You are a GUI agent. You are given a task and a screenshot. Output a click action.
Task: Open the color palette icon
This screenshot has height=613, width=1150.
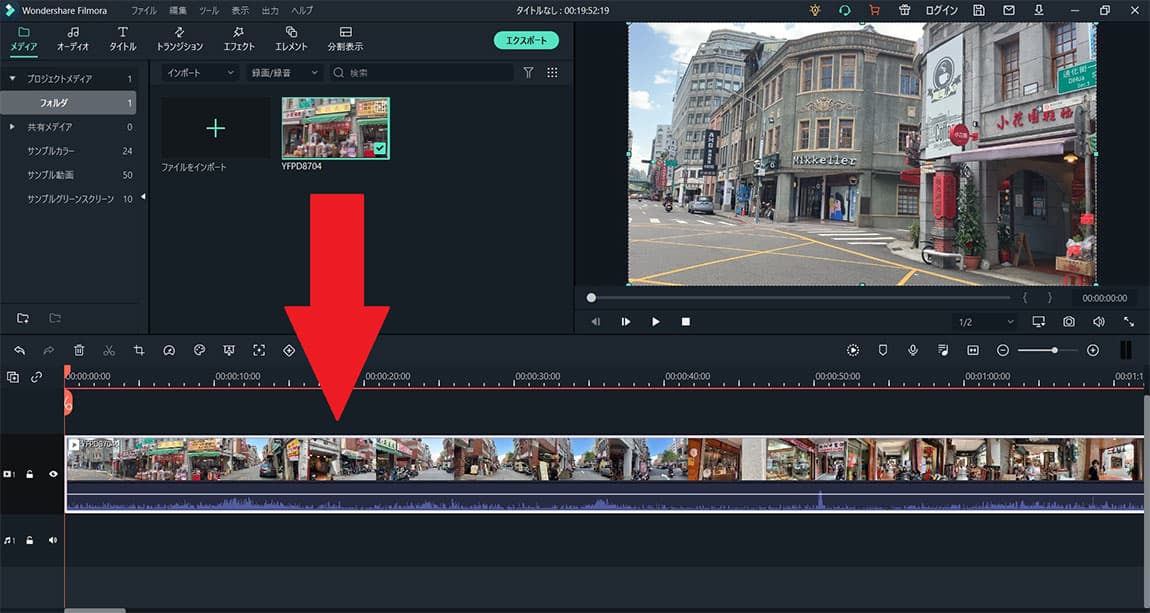199,350
